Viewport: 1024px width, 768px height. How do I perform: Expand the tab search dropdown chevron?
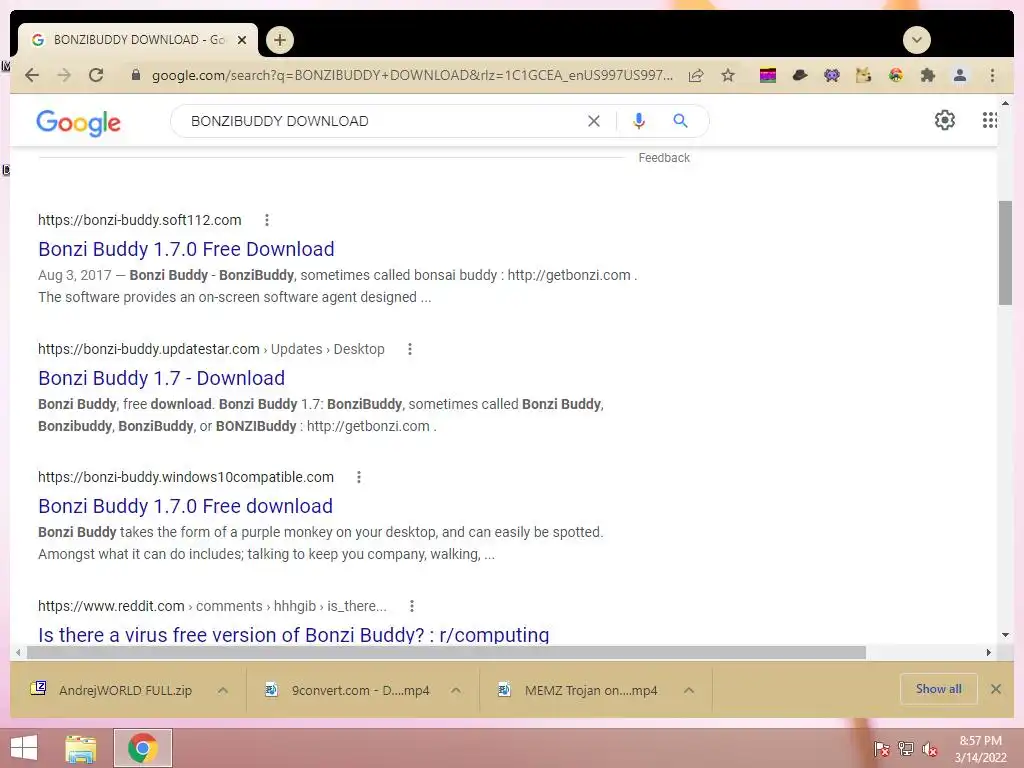pos(917,40)
